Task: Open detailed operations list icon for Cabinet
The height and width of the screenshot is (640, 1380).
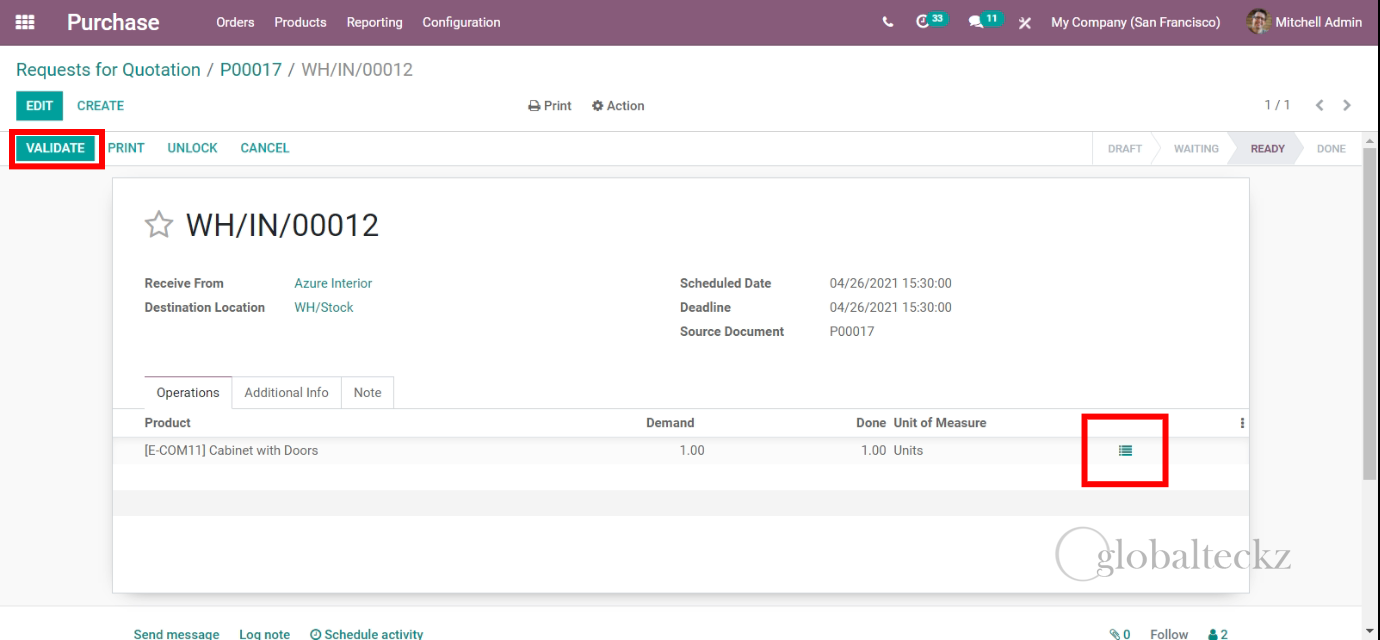Action: pyautogui.click(x=1125, y=451)
